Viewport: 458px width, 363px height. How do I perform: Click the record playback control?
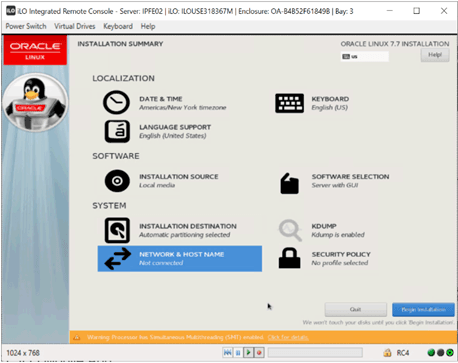tap(259, 352)
